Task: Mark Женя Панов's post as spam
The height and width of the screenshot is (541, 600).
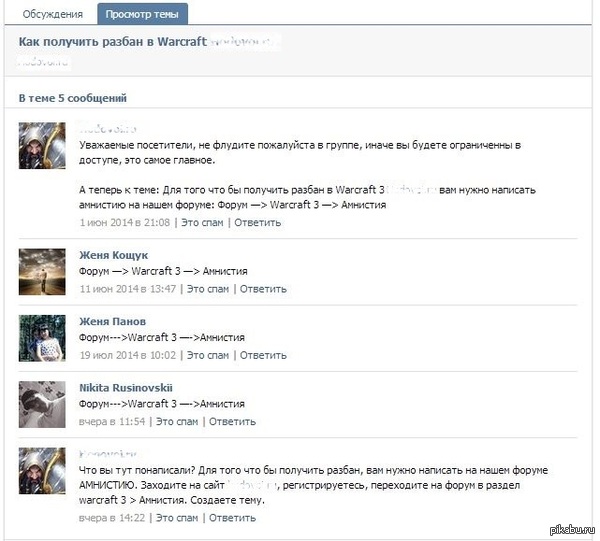Action: (x=208, y=355)
